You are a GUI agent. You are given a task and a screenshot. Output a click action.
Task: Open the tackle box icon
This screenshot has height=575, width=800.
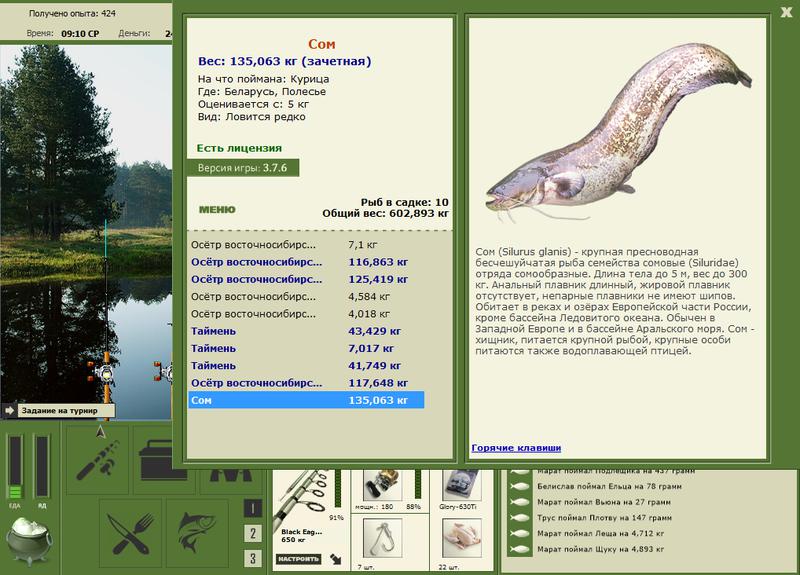pos(163,460)
